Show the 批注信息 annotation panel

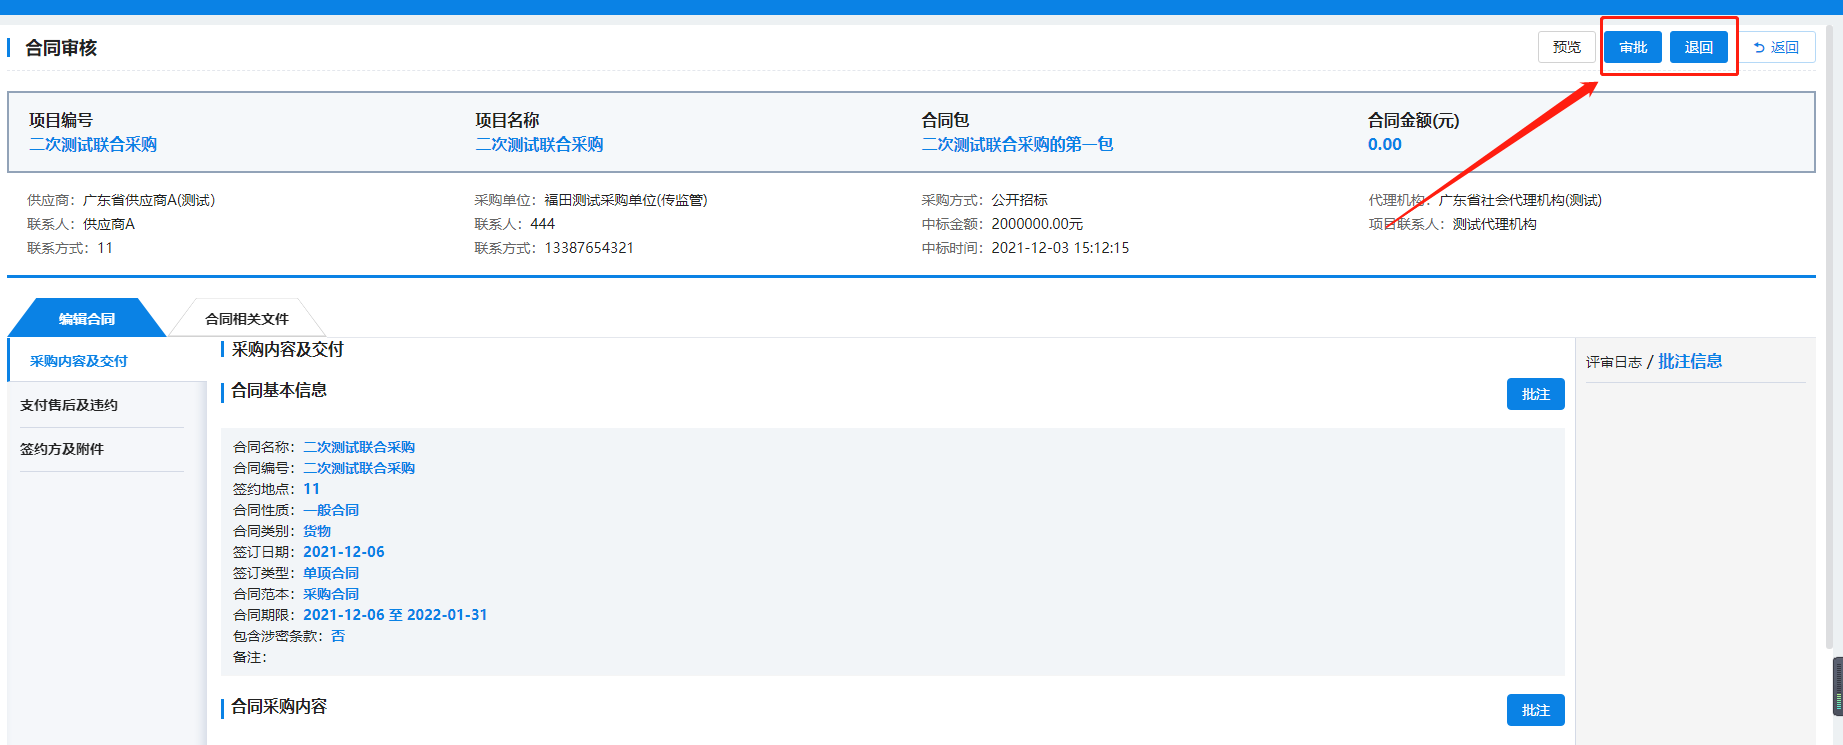(1690, 361)
